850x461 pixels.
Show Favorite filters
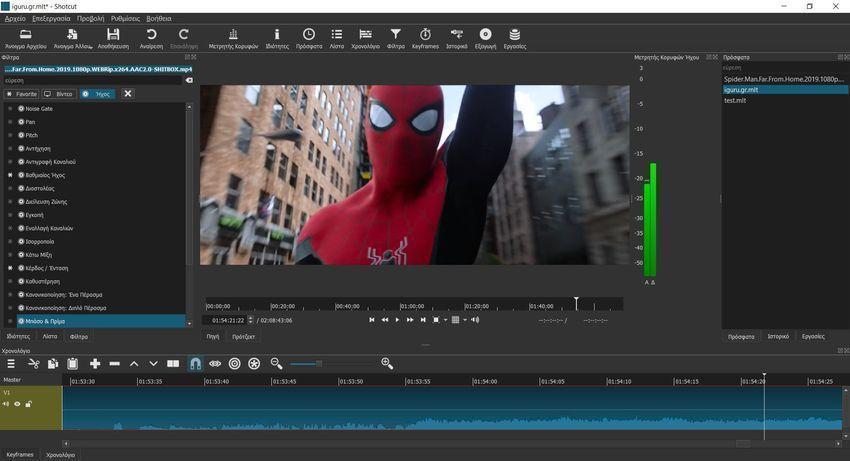coord(22,94)
